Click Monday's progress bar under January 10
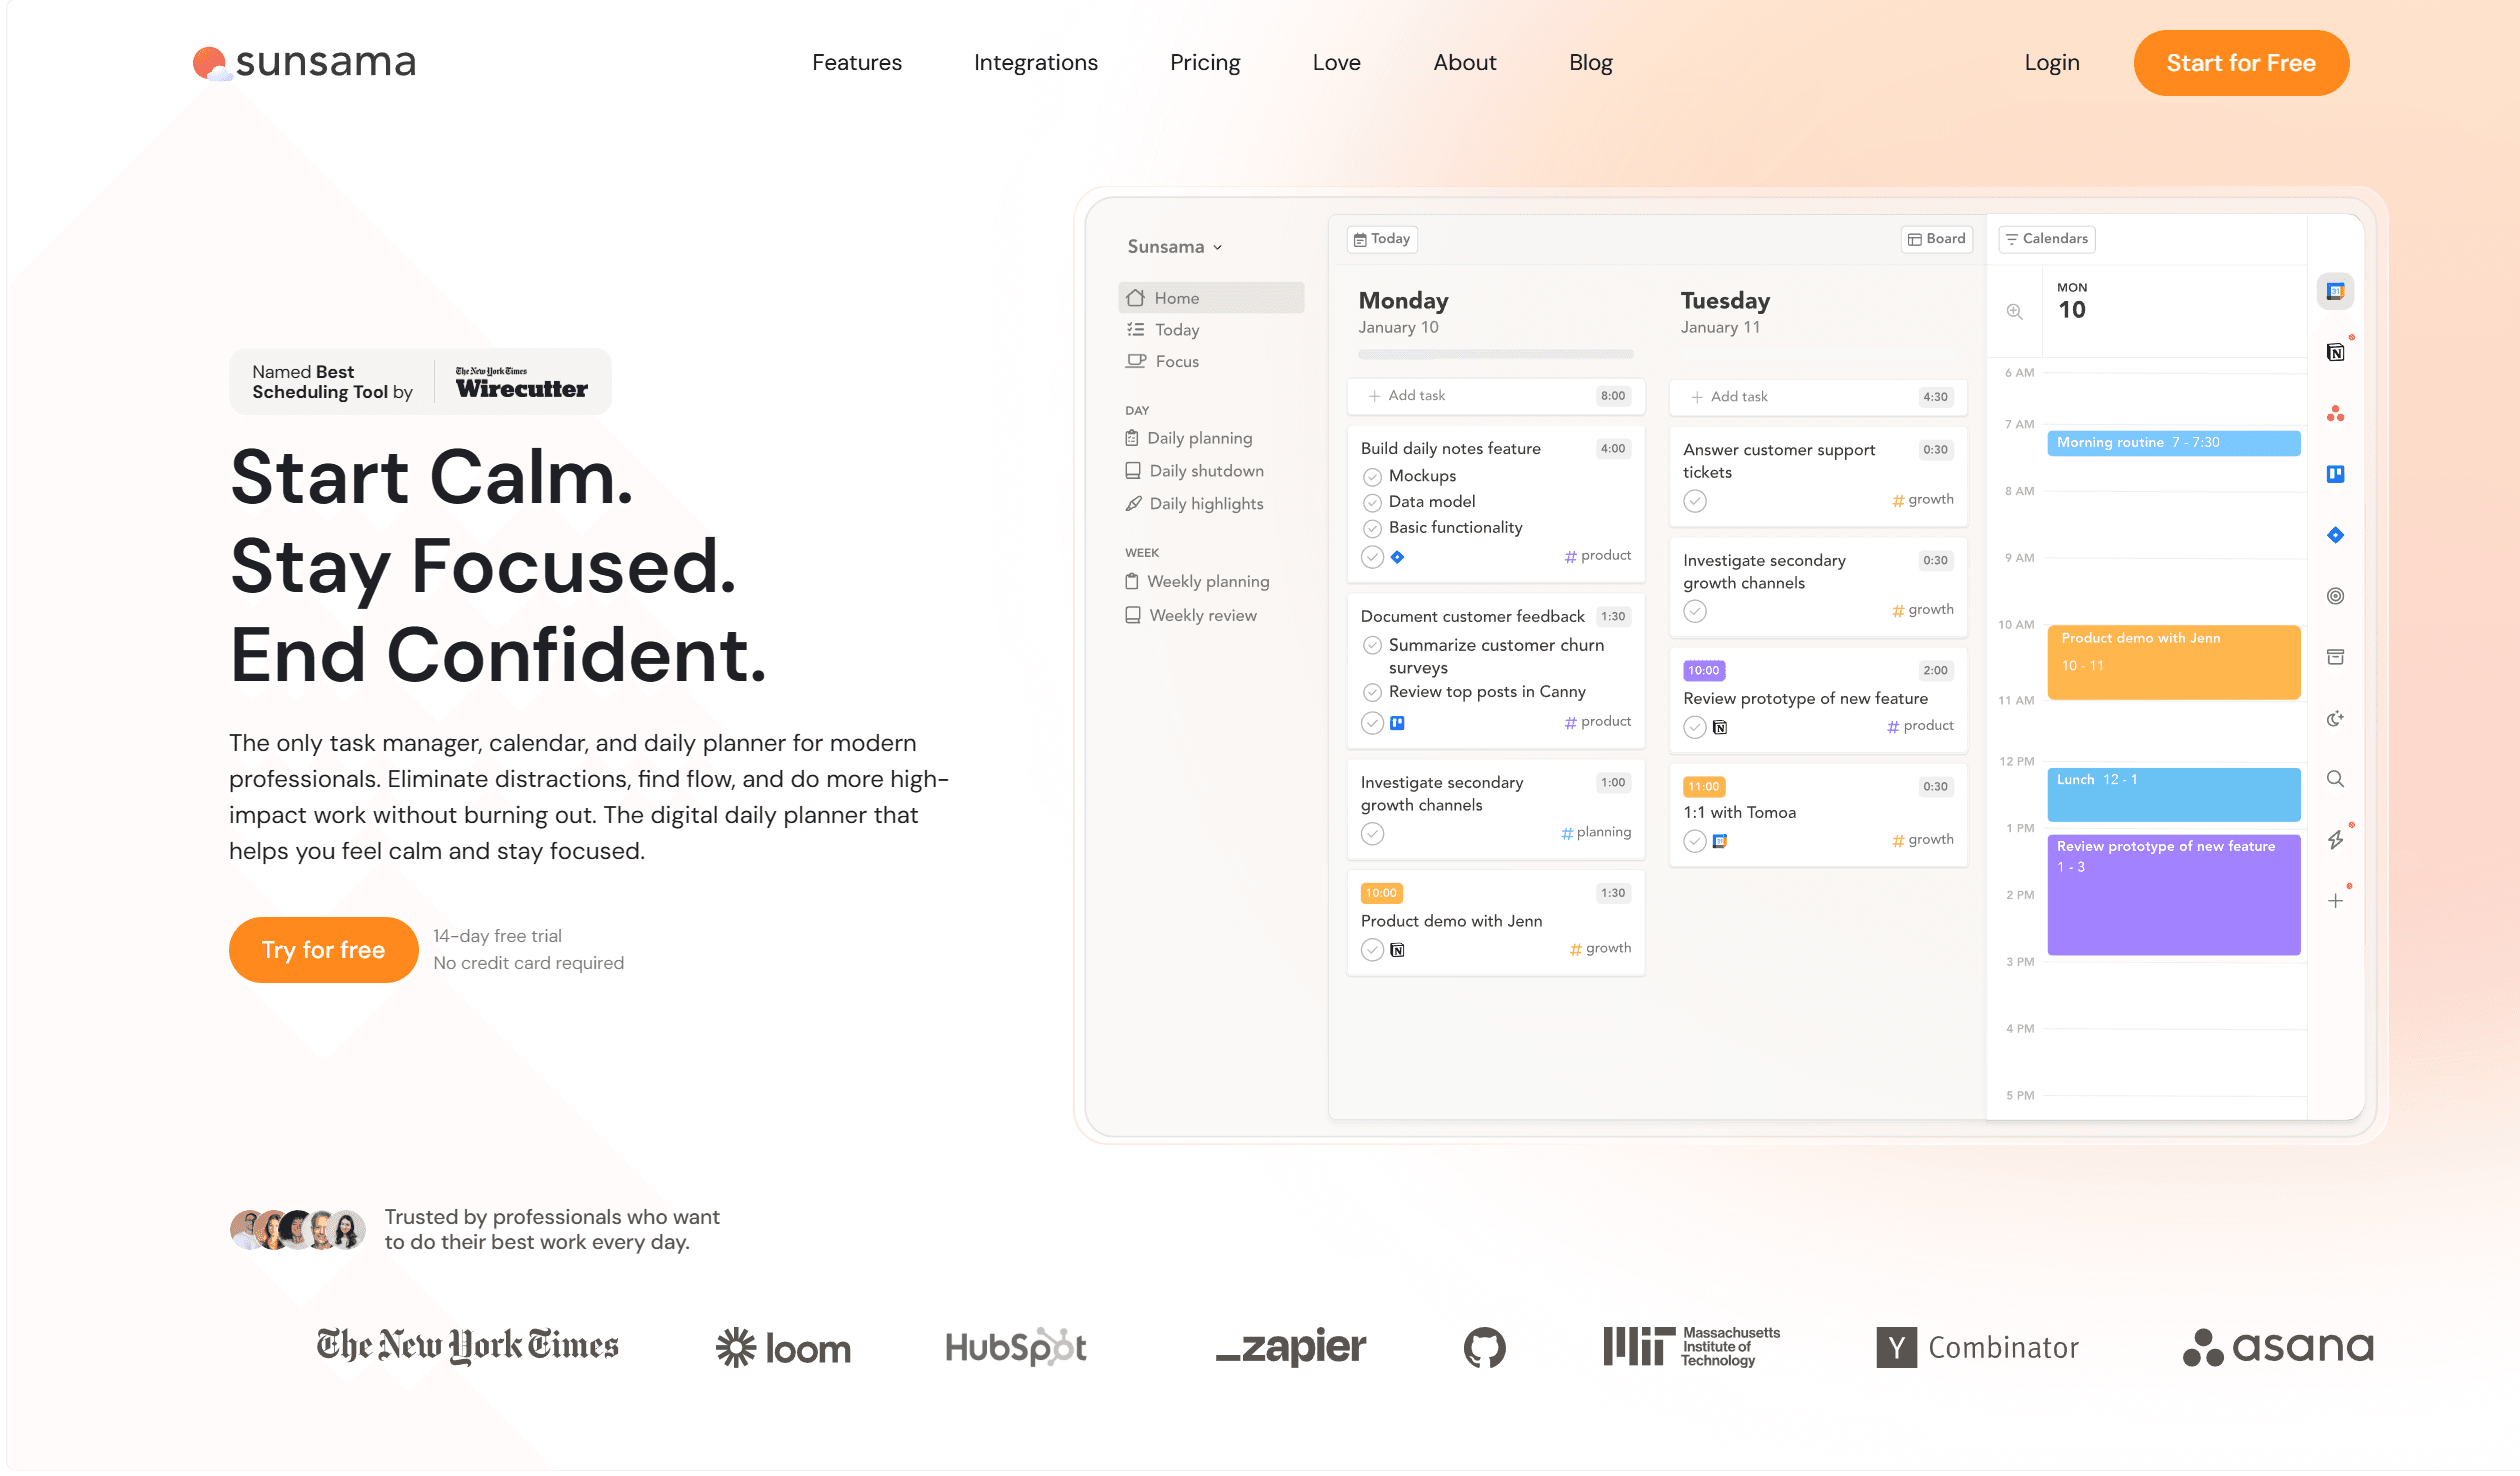Screen dimensions: 2520x1476 pyautogui.click(x=1495, y=355)
